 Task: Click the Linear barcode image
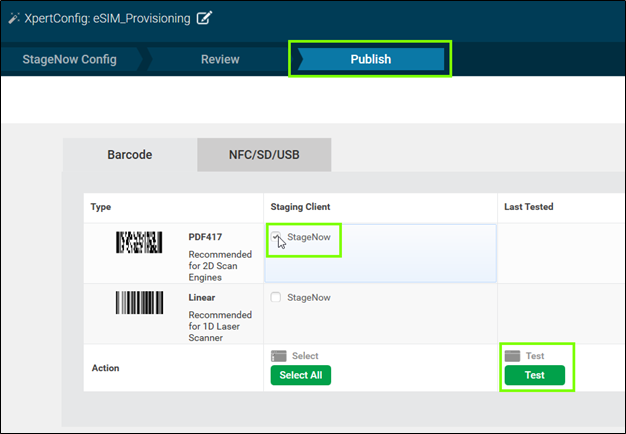[x=139, y=304]
